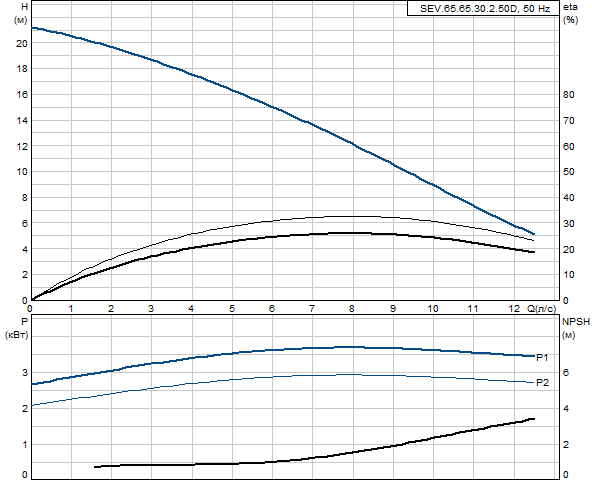Click the 14 value on H axis

22,121
